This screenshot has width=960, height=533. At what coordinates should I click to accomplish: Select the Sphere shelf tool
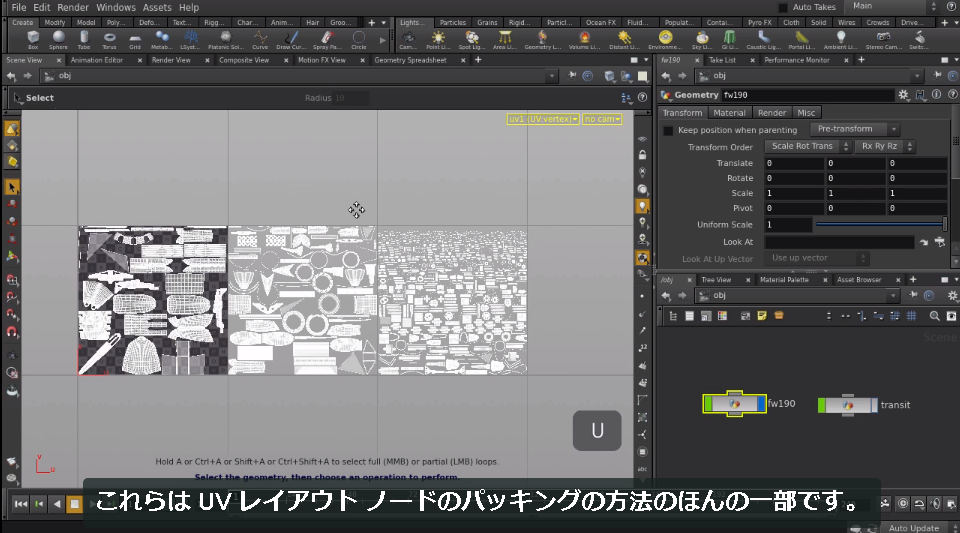point(59,40)
